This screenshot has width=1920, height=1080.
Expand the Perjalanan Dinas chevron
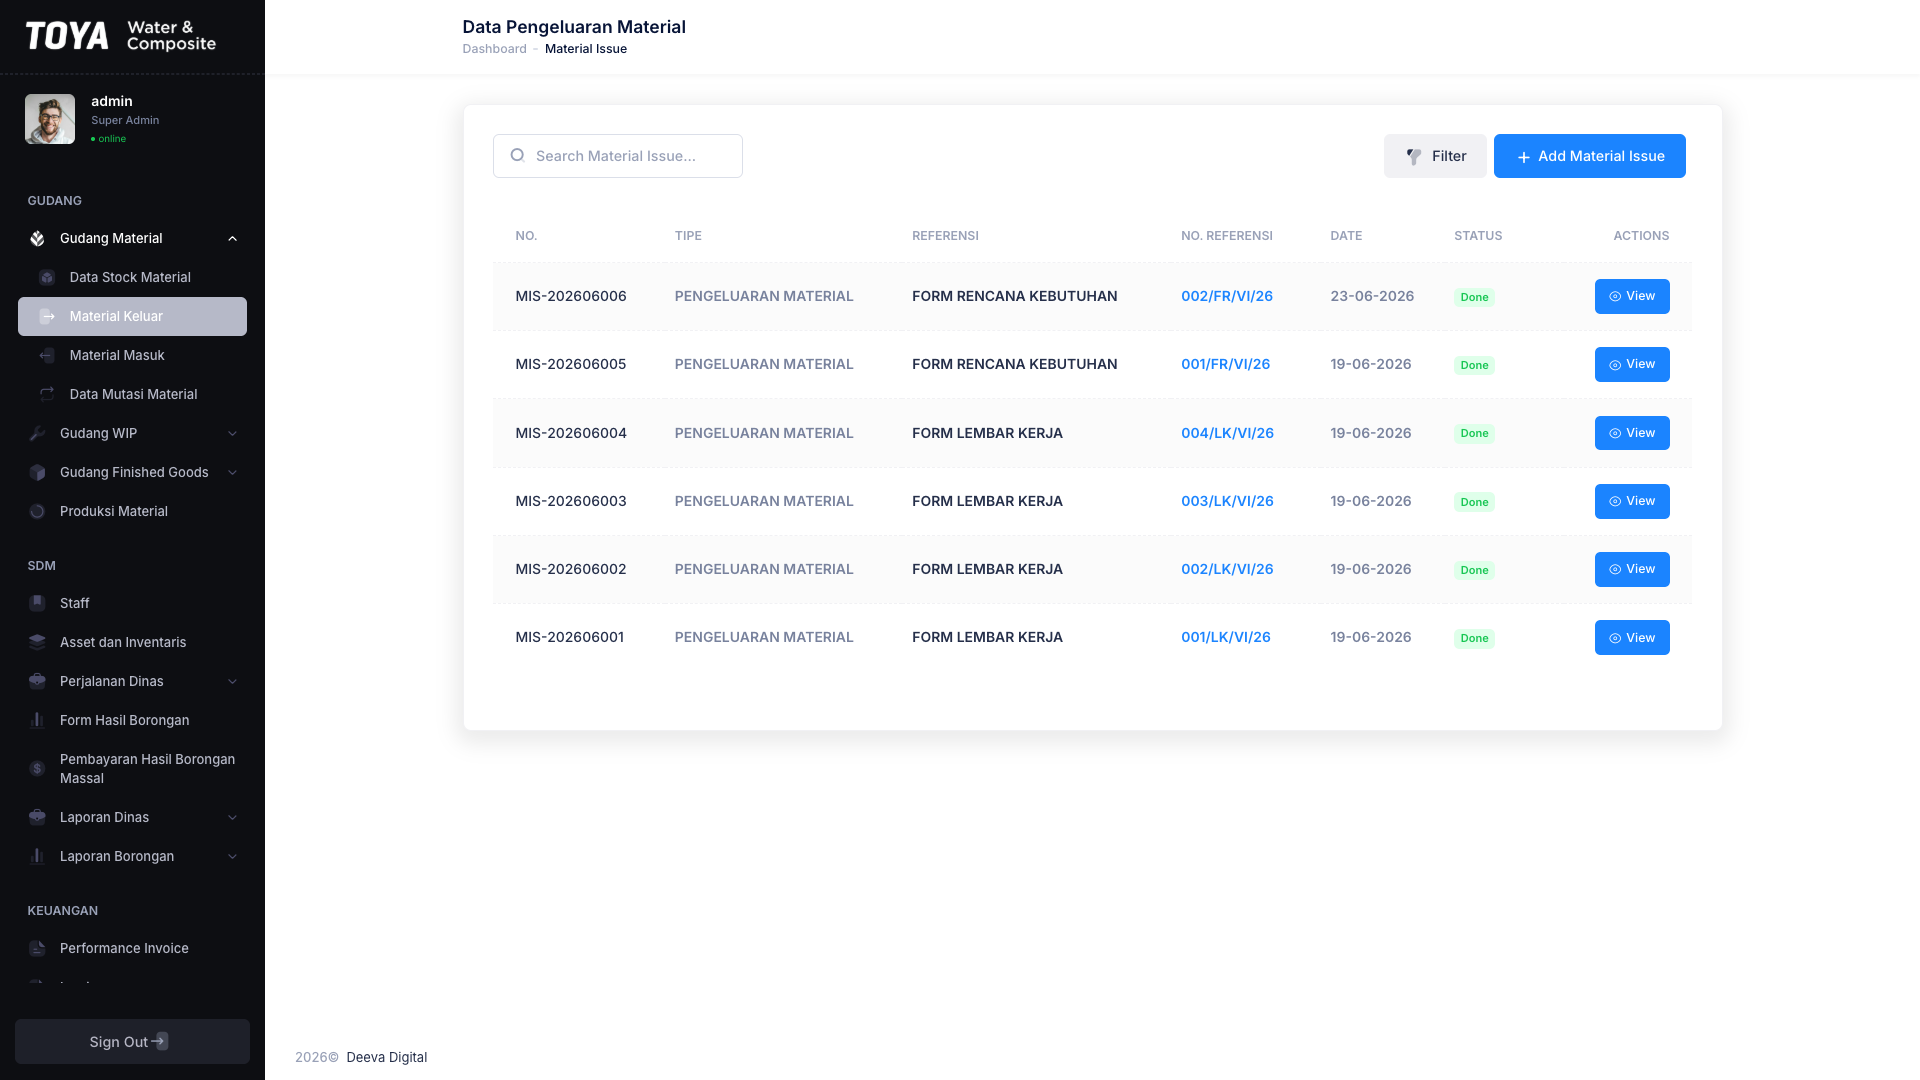(233, 682)
